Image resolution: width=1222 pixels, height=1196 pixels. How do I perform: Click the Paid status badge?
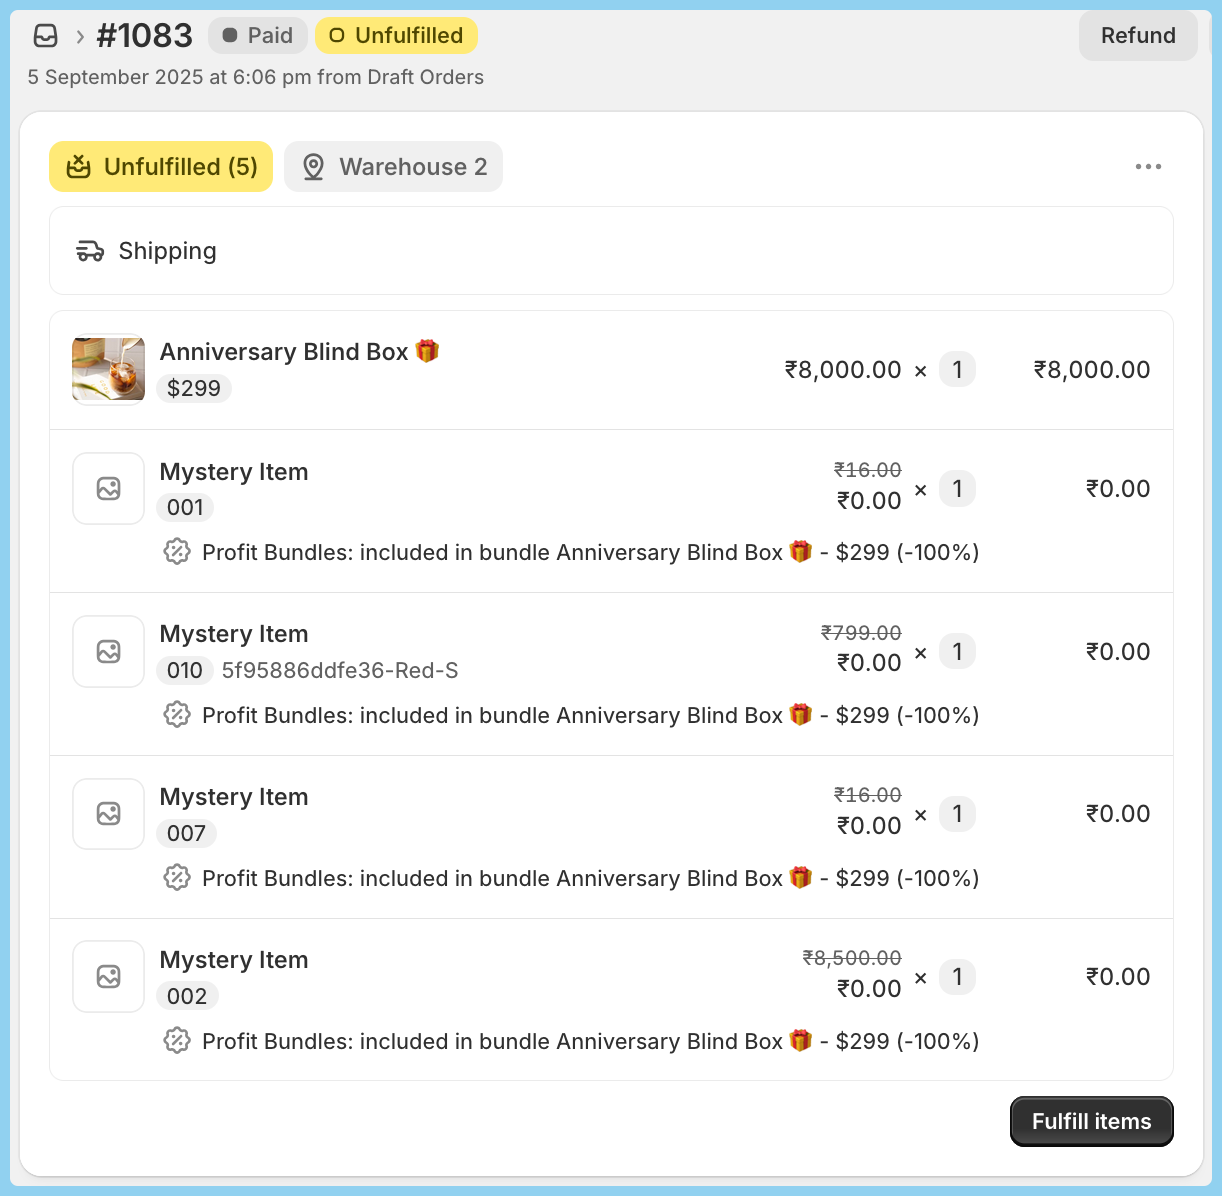click(258, 36)
